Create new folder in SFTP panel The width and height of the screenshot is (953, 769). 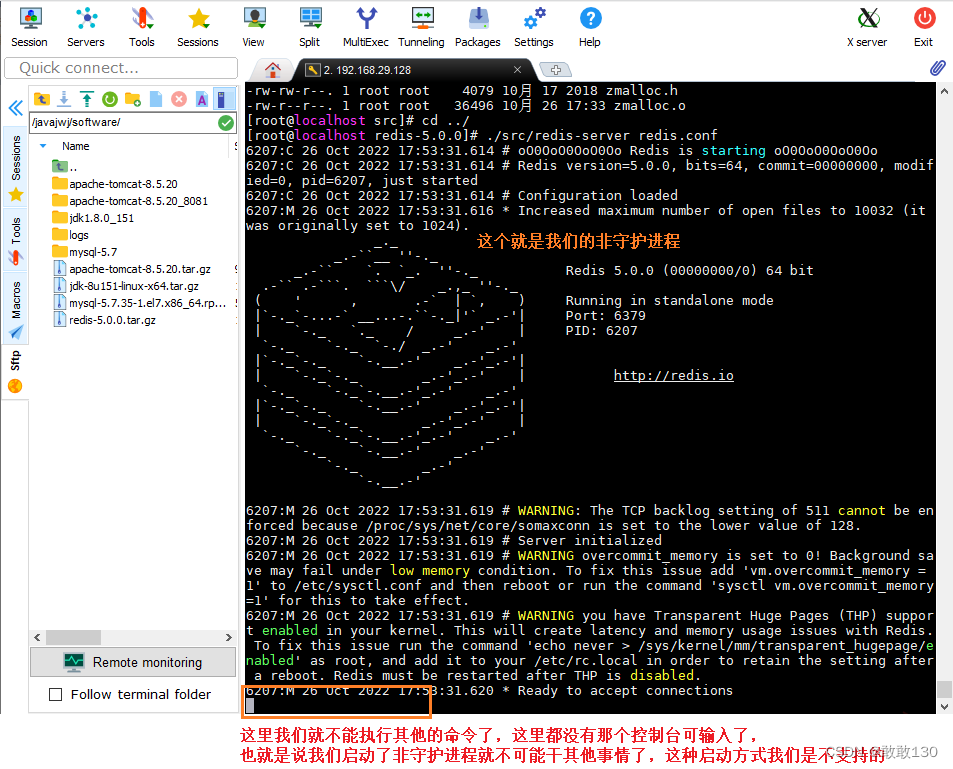[x=132, y=98]
